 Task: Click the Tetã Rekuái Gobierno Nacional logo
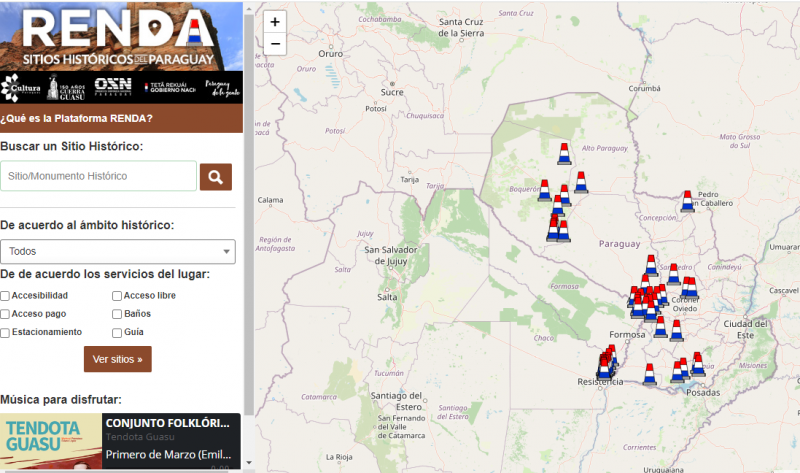[170, 88]
